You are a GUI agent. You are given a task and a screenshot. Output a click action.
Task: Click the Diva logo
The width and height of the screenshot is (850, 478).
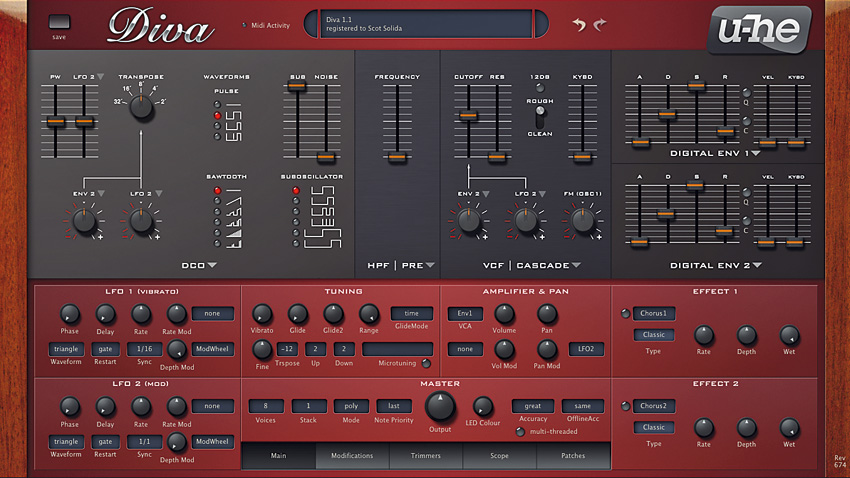(161, 25)
